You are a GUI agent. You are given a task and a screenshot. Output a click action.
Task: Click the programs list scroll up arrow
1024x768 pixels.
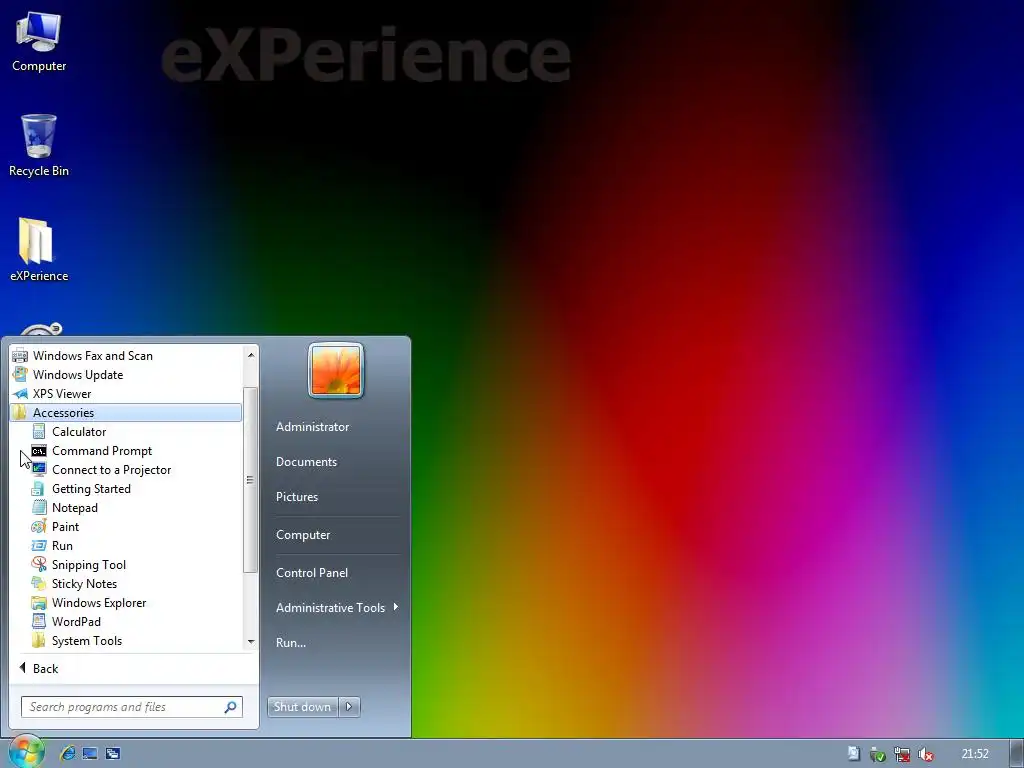251,355
